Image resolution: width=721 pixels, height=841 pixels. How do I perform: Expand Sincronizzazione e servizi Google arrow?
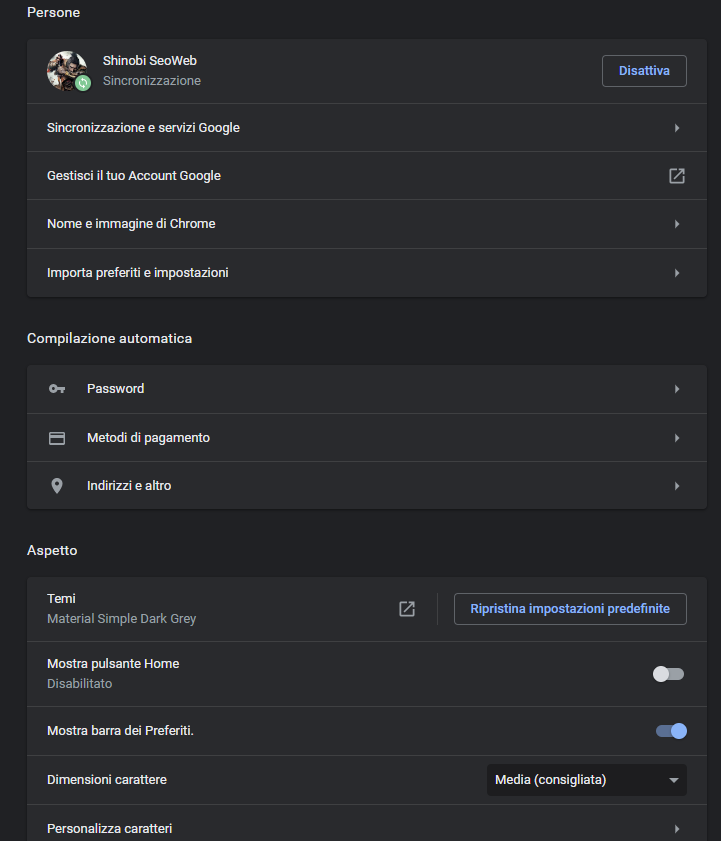pos(677,128)
